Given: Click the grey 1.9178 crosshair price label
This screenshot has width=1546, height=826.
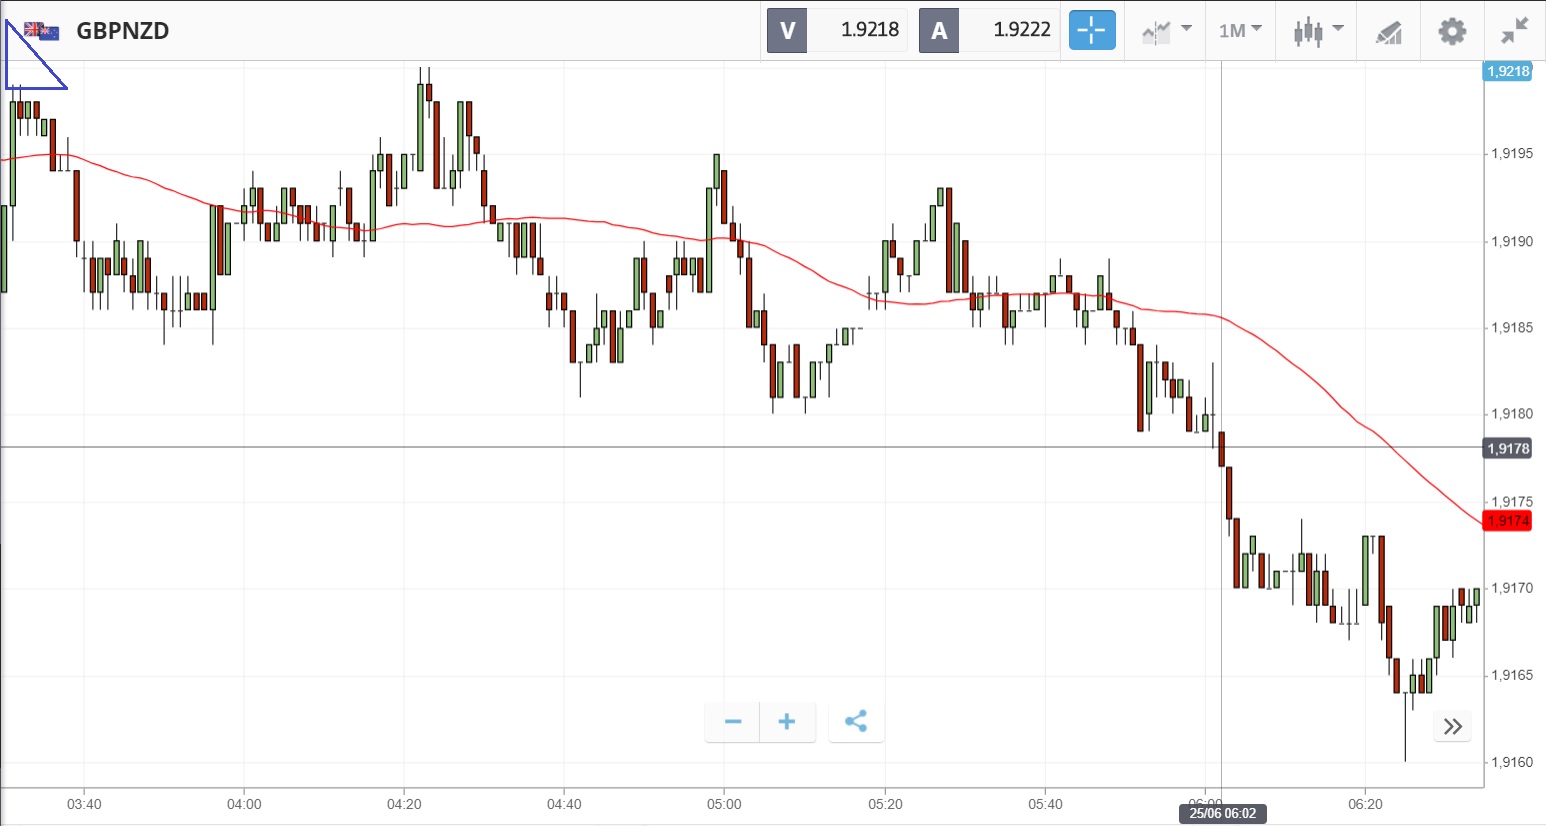Looking at the screenshot, I should [1508, 448].
